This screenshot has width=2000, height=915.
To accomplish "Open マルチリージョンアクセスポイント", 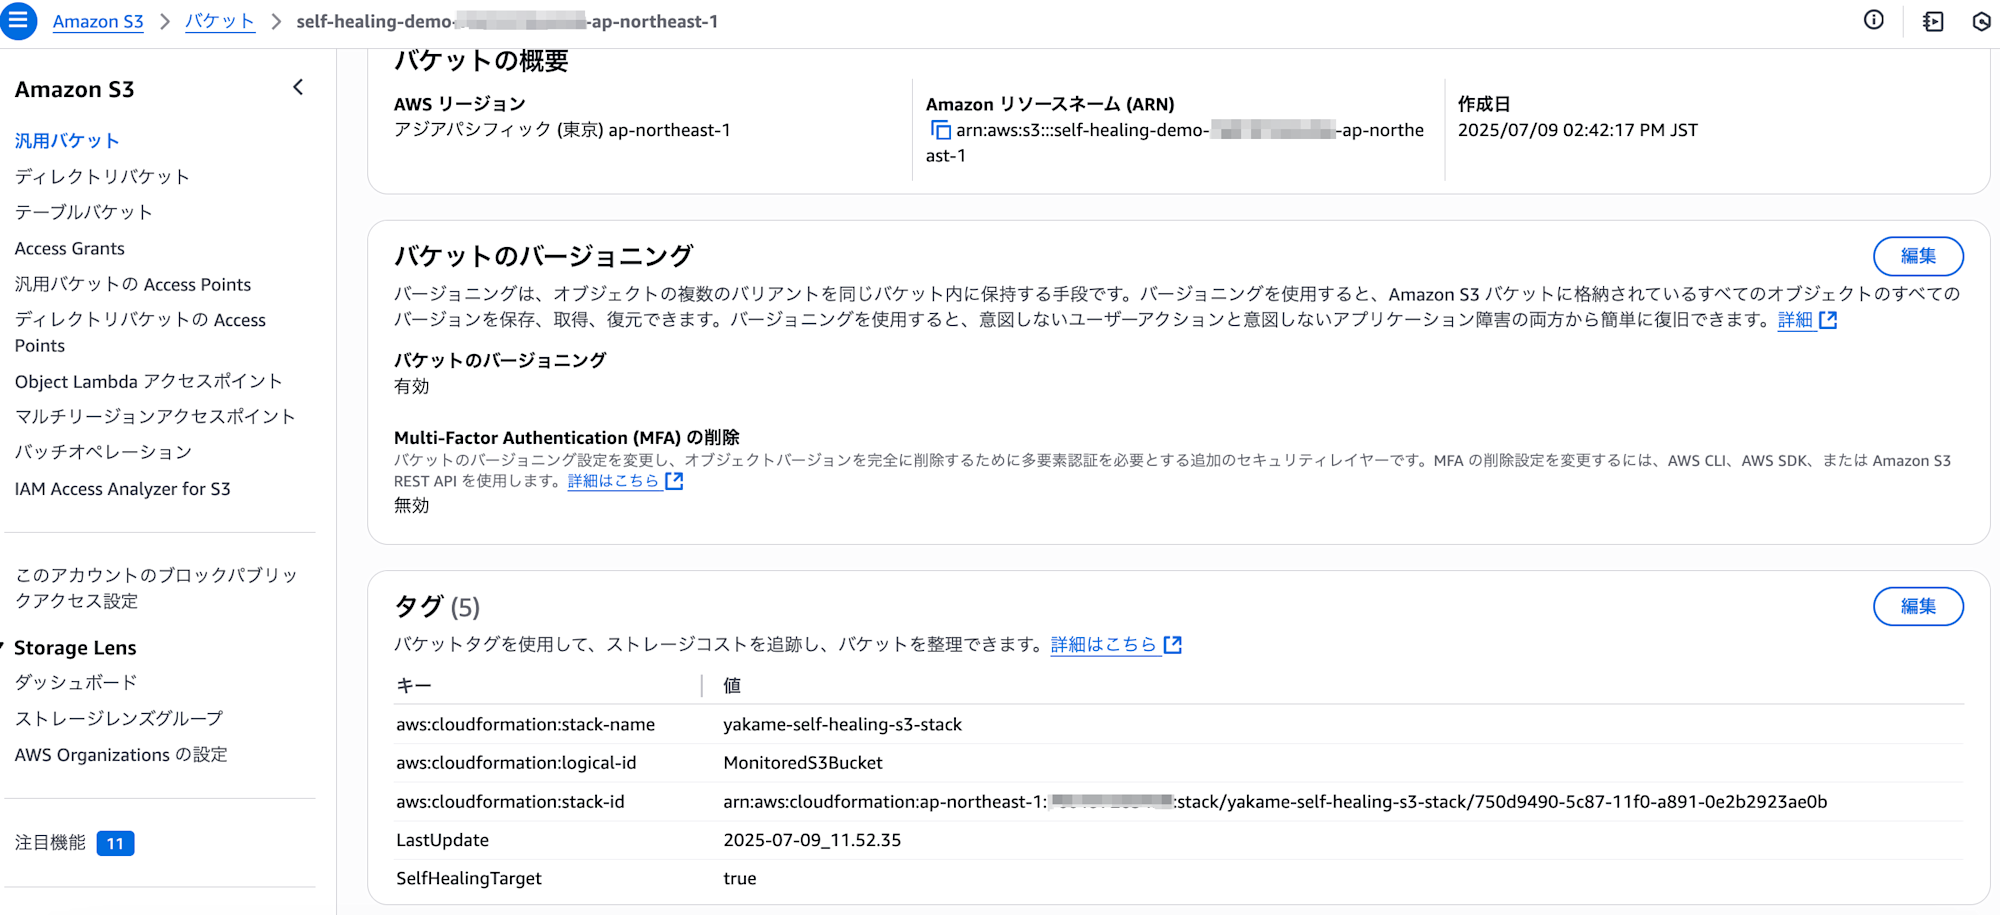I will tap(155, 417).
